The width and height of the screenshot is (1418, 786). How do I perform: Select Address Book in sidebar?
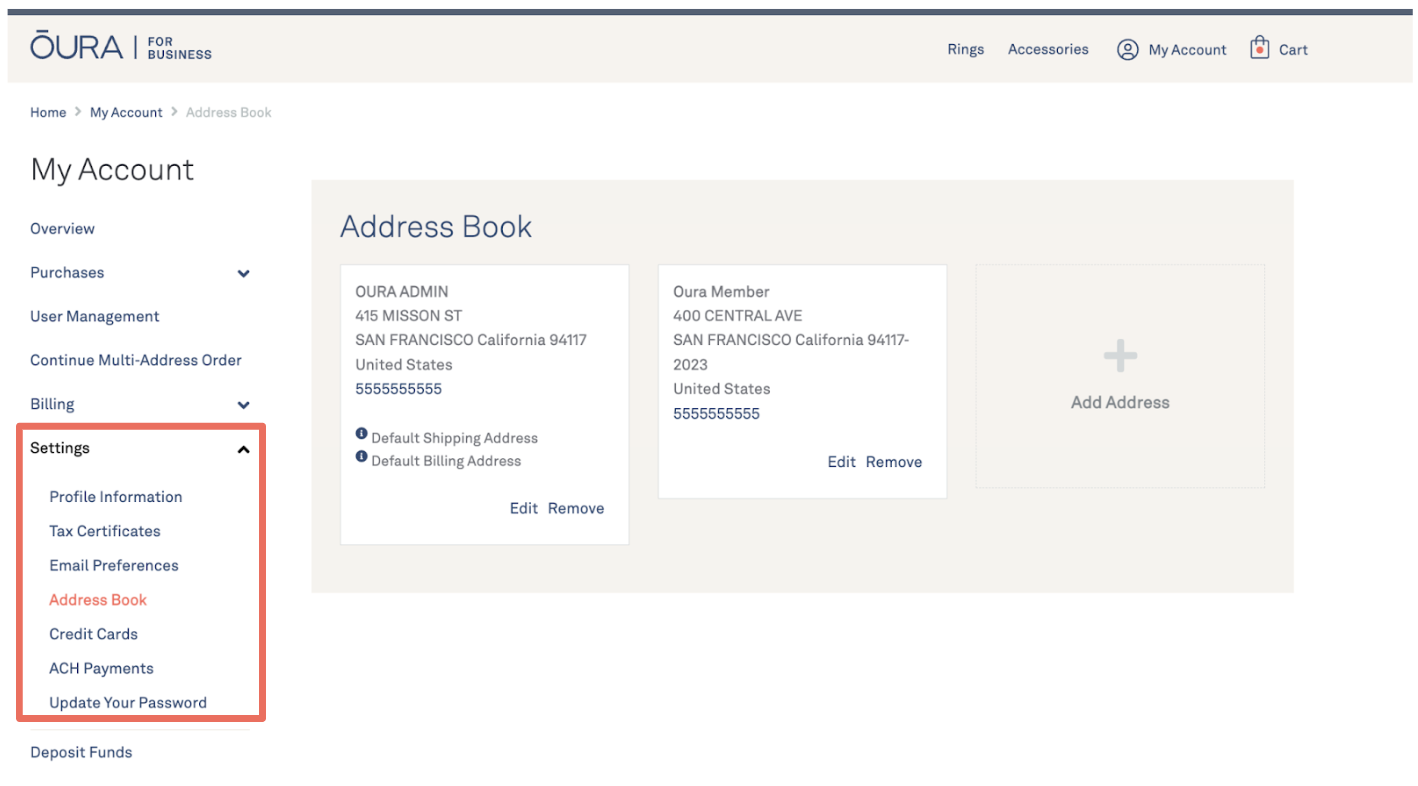[98, 600]
